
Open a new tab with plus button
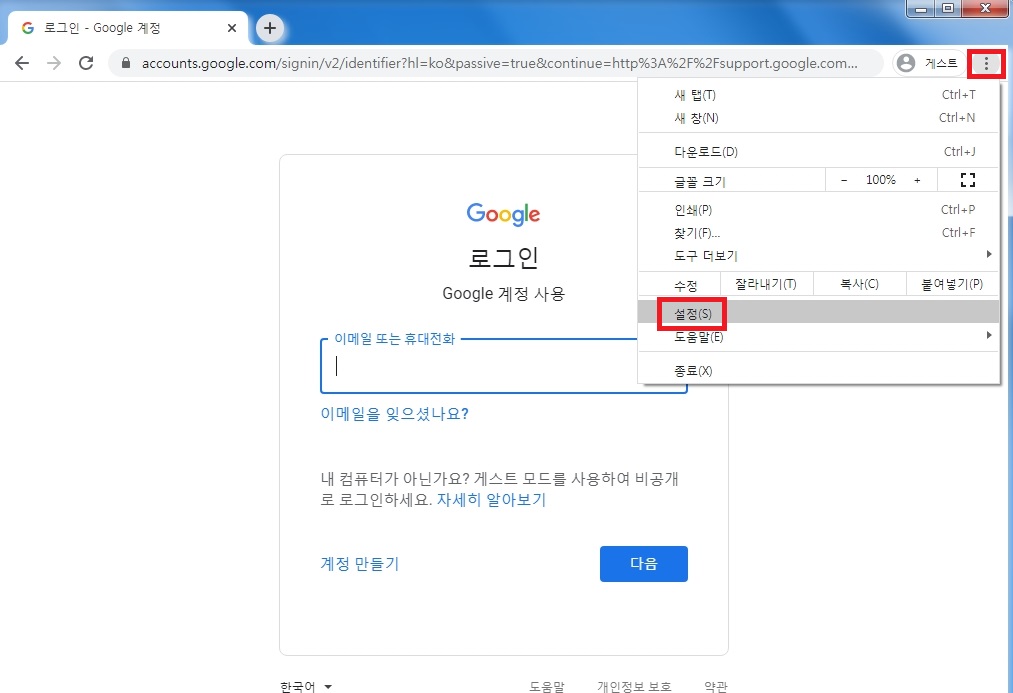click(x=270, y=28)
